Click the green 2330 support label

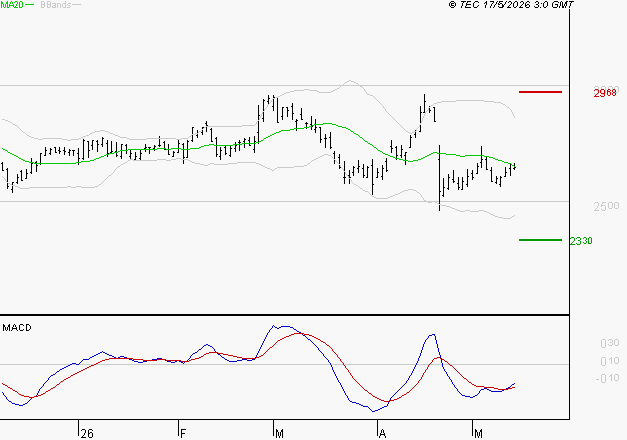point(581,241)
